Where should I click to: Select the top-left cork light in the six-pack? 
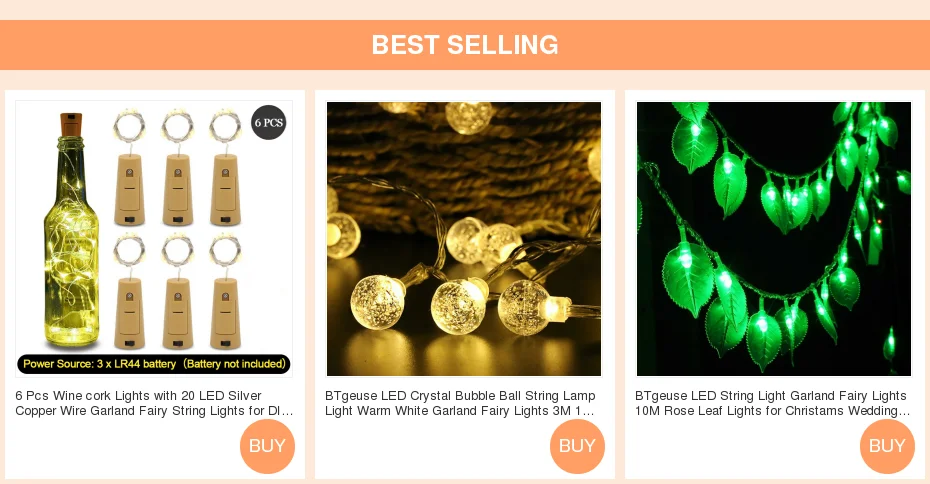pyautogui.click(x=129, y=169)
